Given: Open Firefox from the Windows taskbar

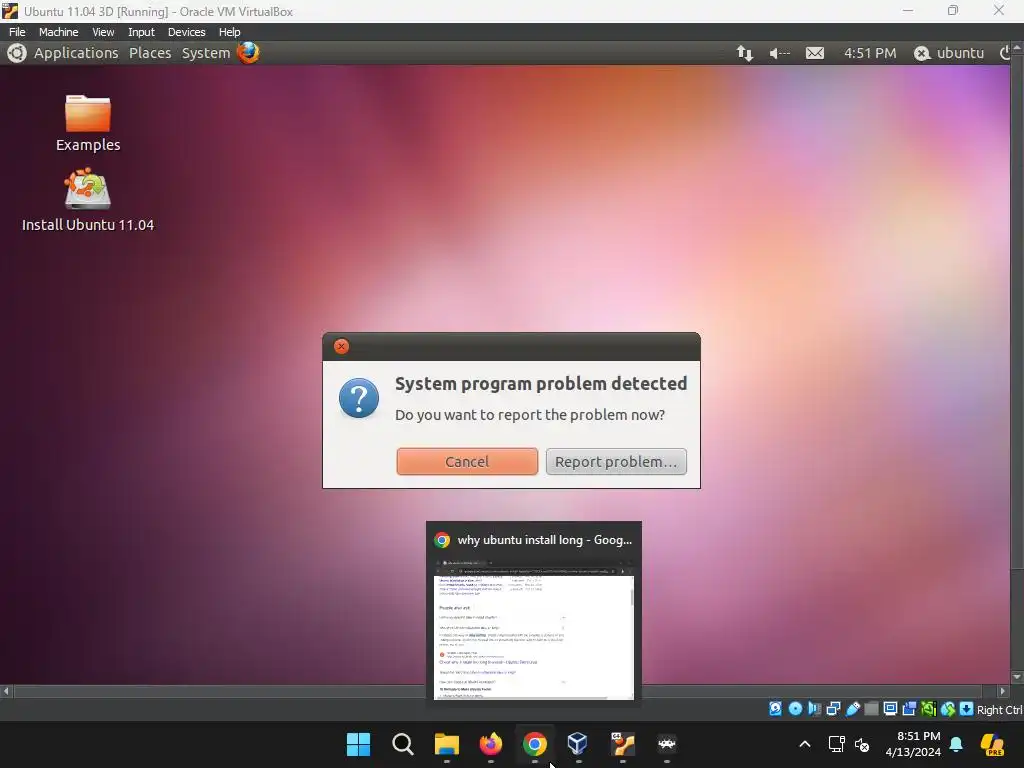Looking at the screenshot, I should coord(490,744).
